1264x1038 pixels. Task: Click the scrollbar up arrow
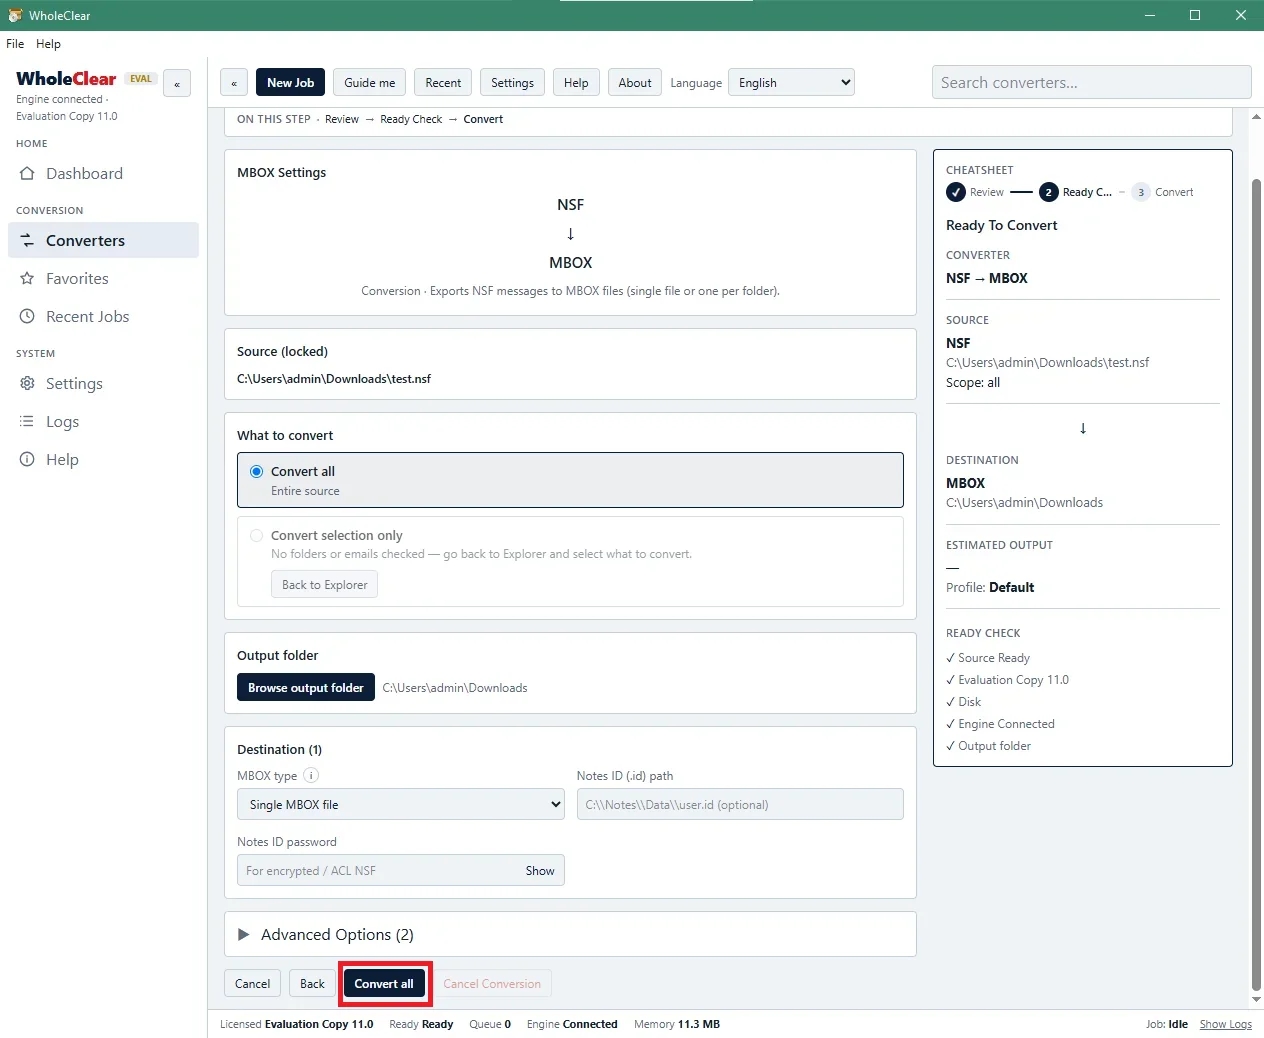[x=1256, y=116]
